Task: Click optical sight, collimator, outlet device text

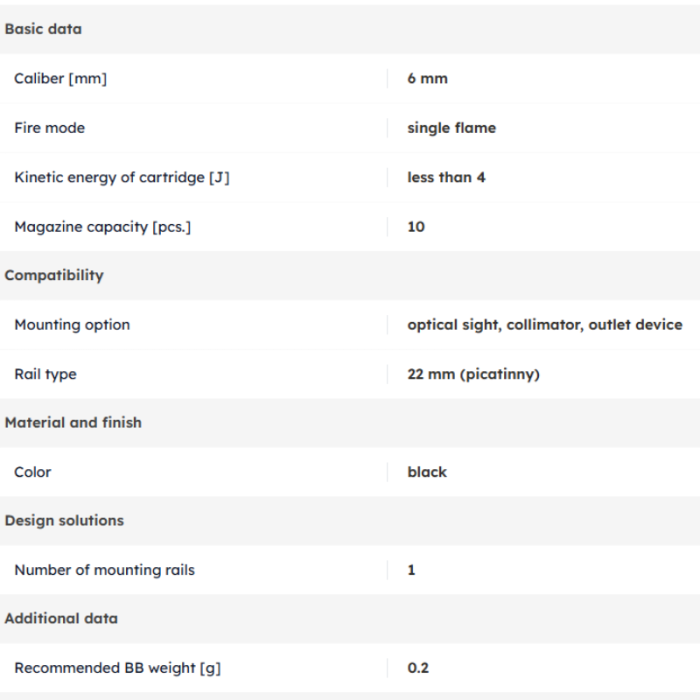Action: coord(545,325)
